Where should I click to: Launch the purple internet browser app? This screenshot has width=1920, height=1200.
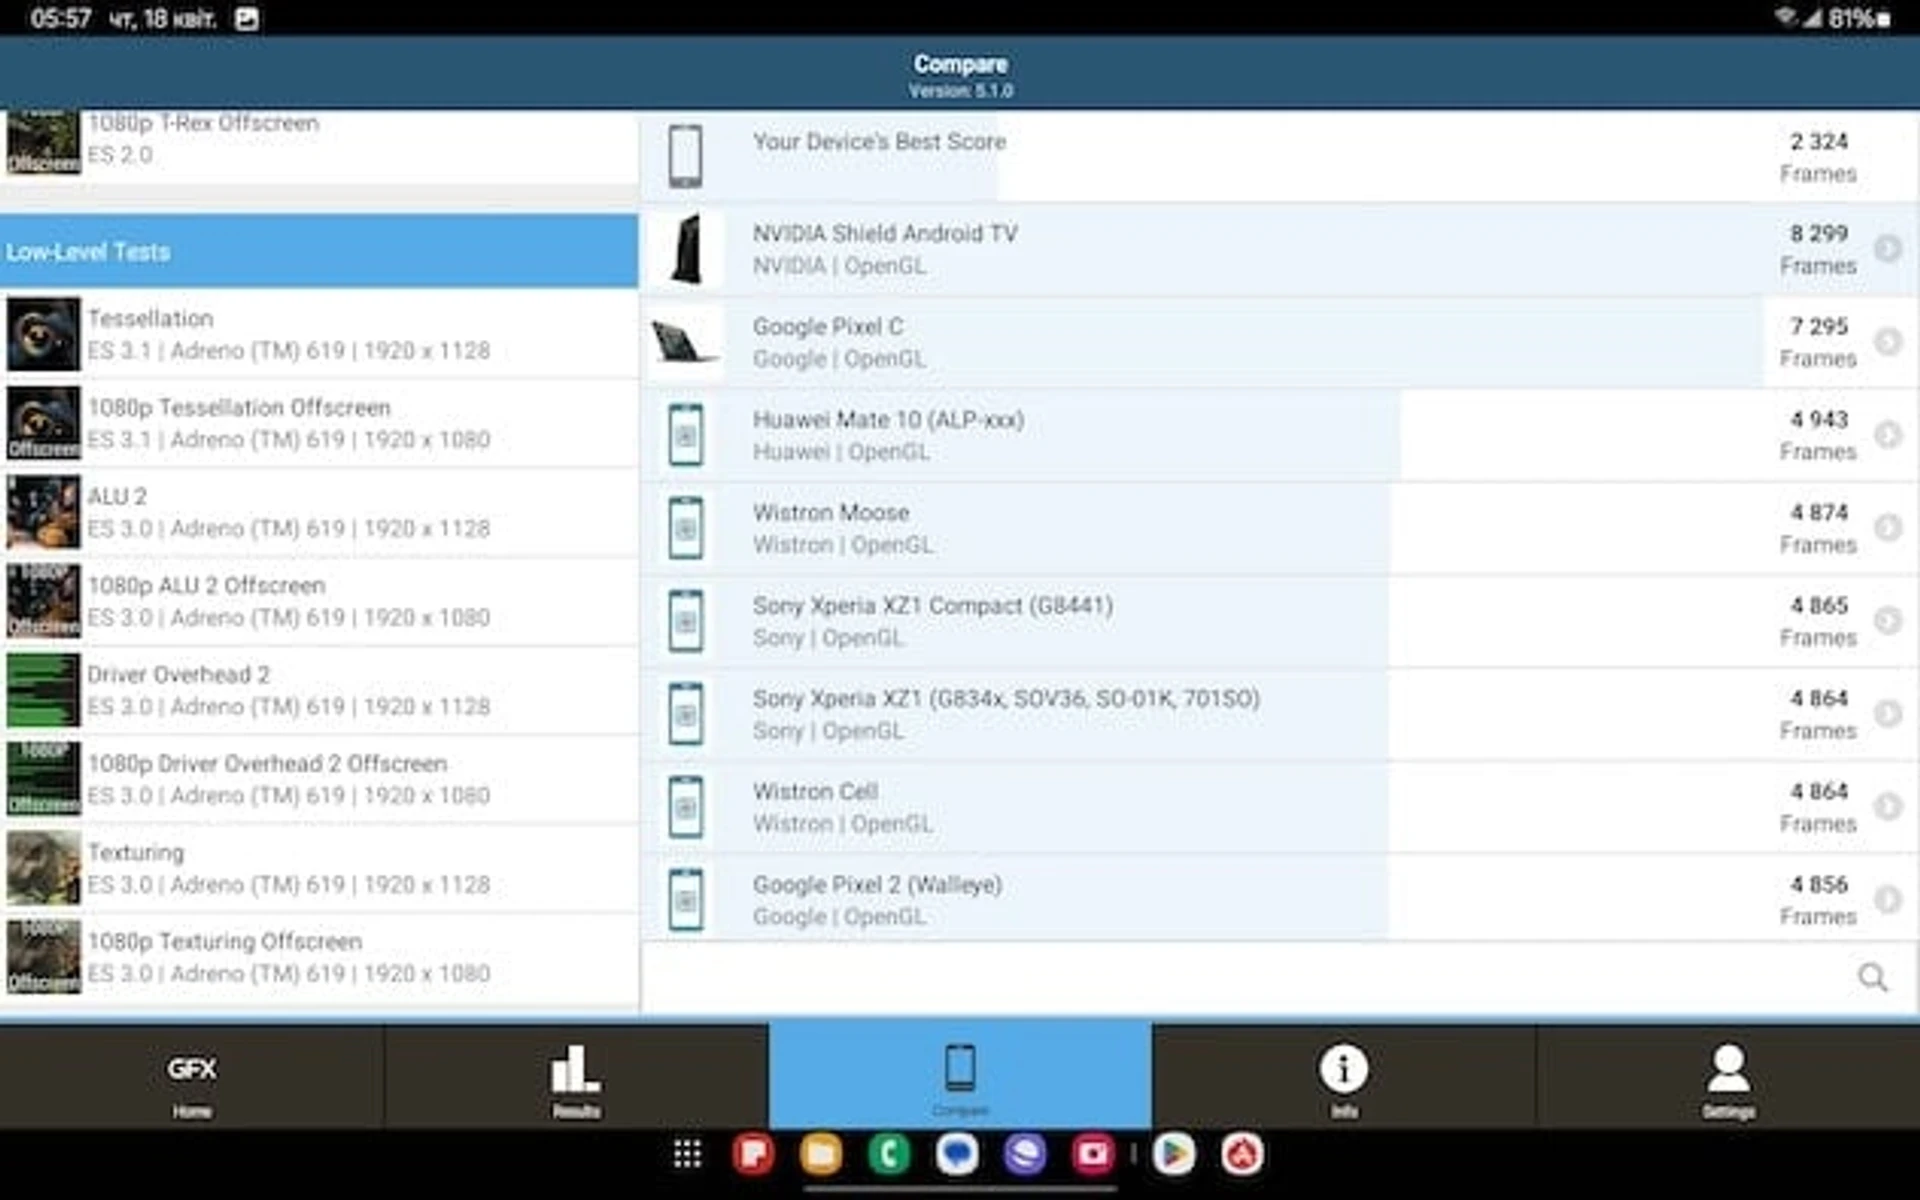click(1025, 1154)
